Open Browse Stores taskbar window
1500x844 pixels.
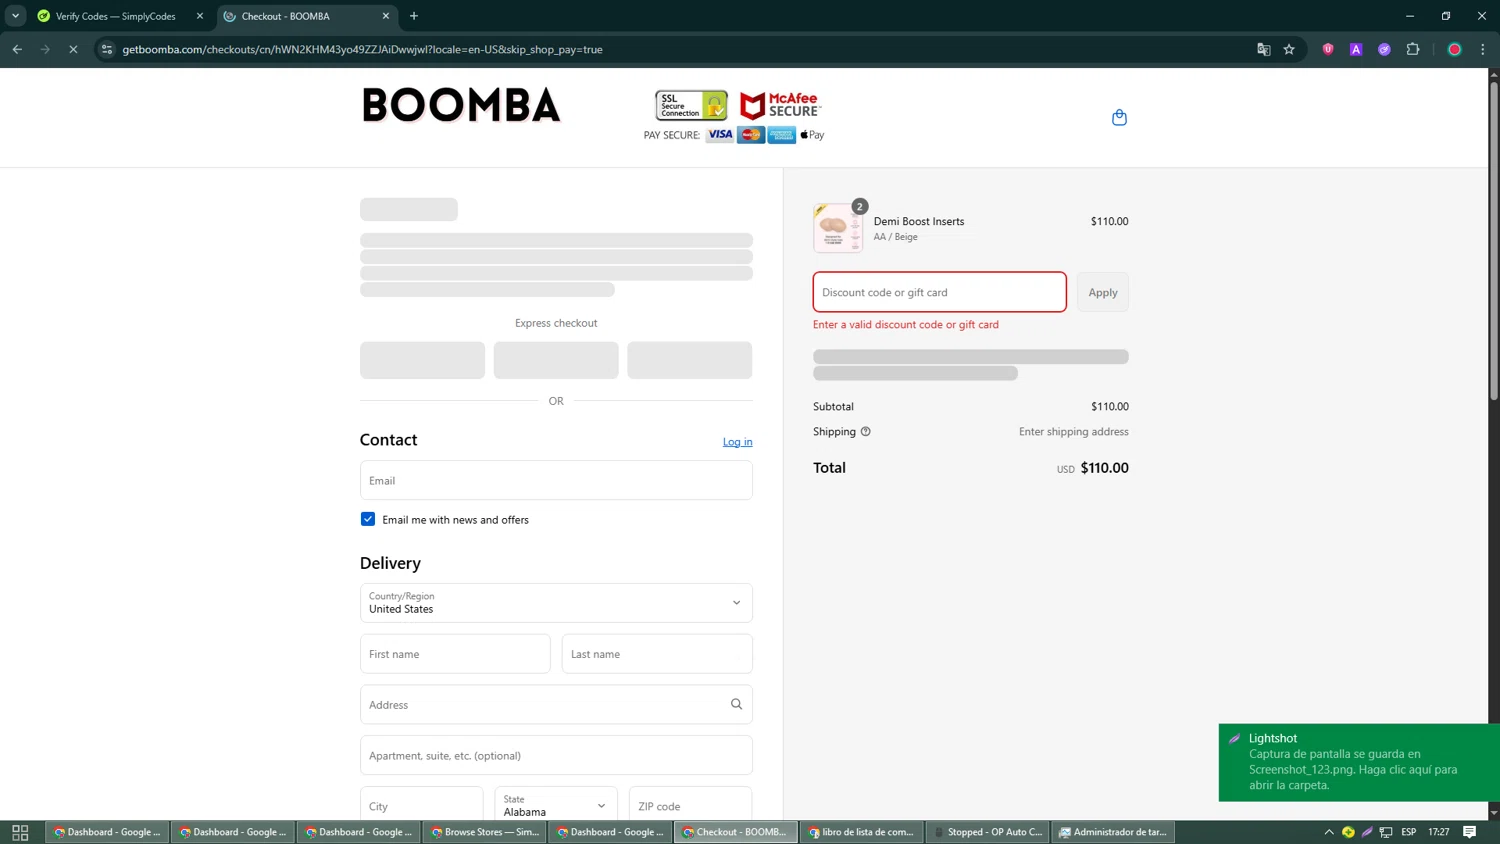click(485, 832)
